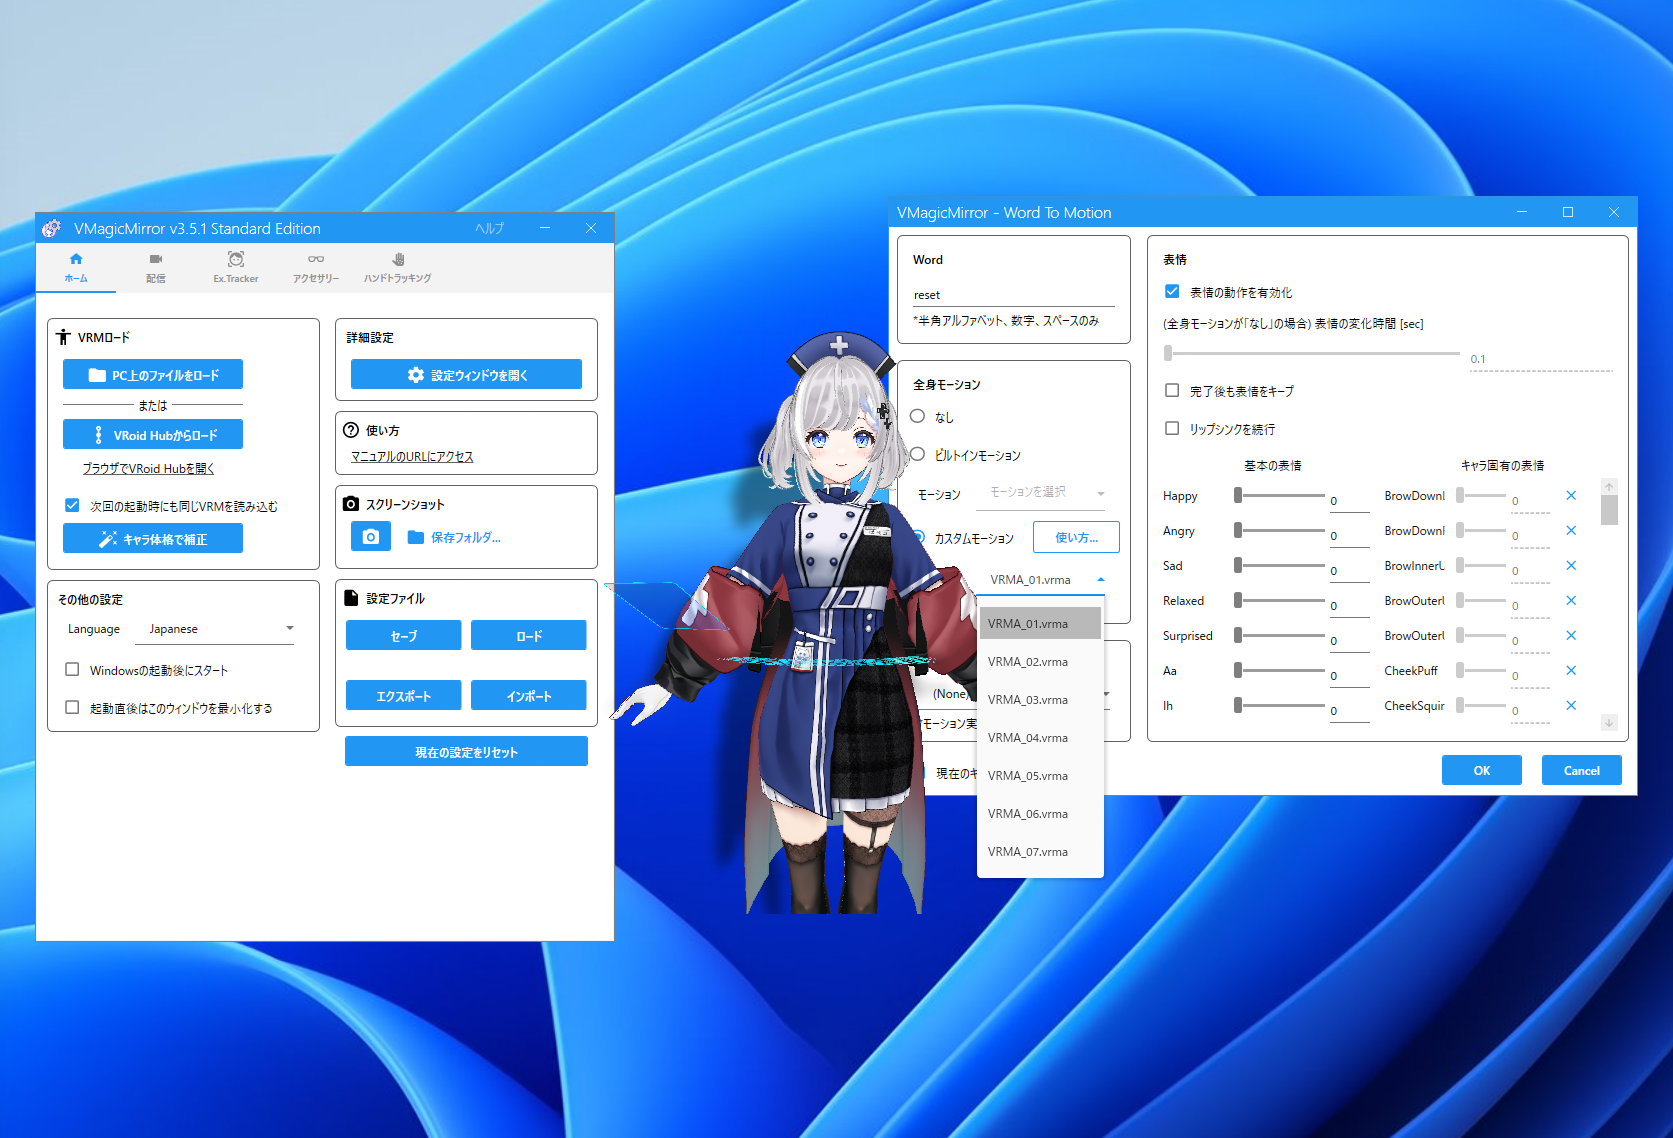
Task: Switch to the Ex.Tracker tab
Action: (235, 266)
